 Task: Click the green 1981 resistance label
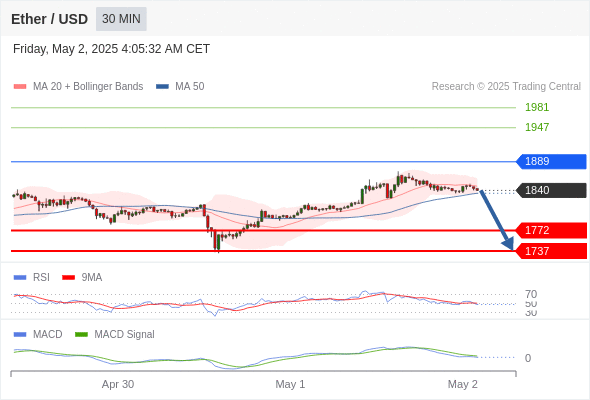tap(537, 107)
